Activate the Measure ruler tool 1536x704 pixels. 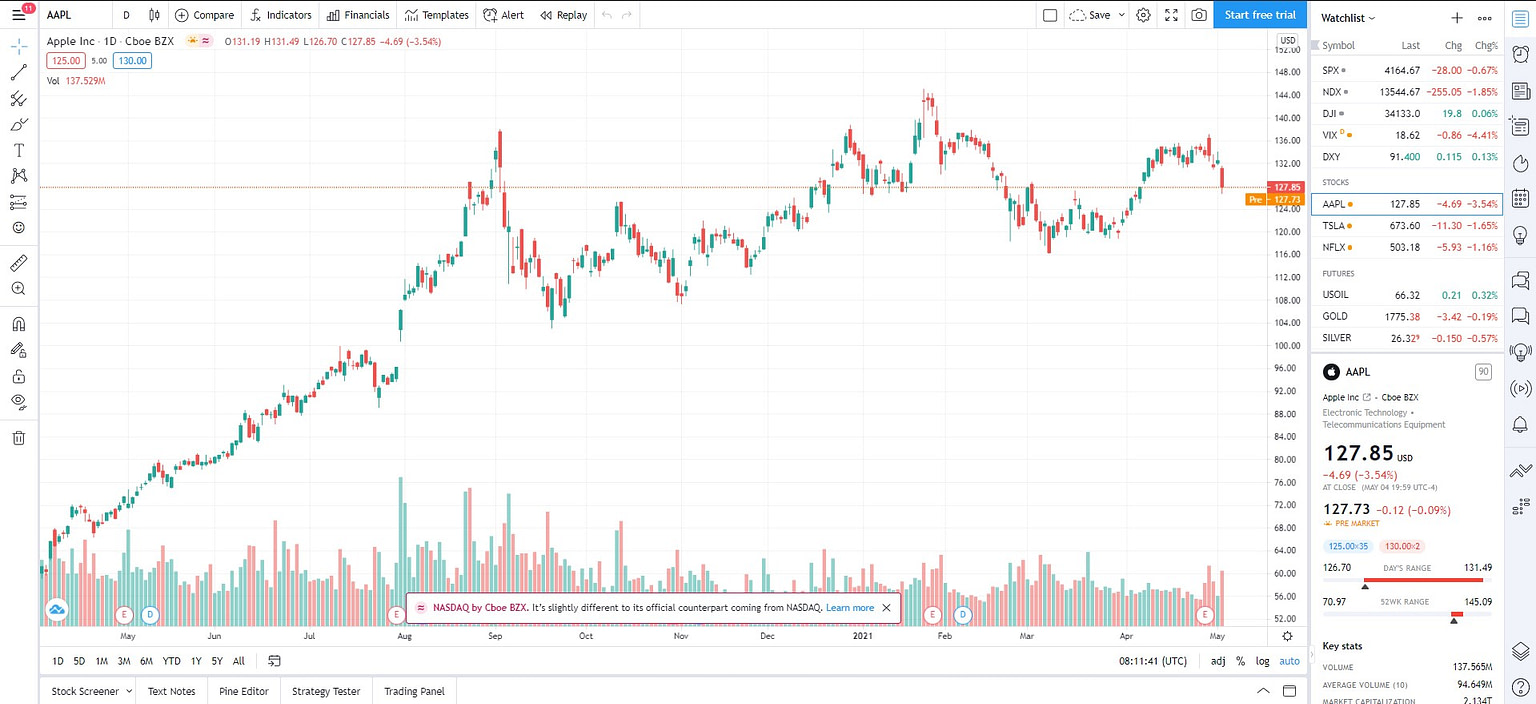[18, 263]
